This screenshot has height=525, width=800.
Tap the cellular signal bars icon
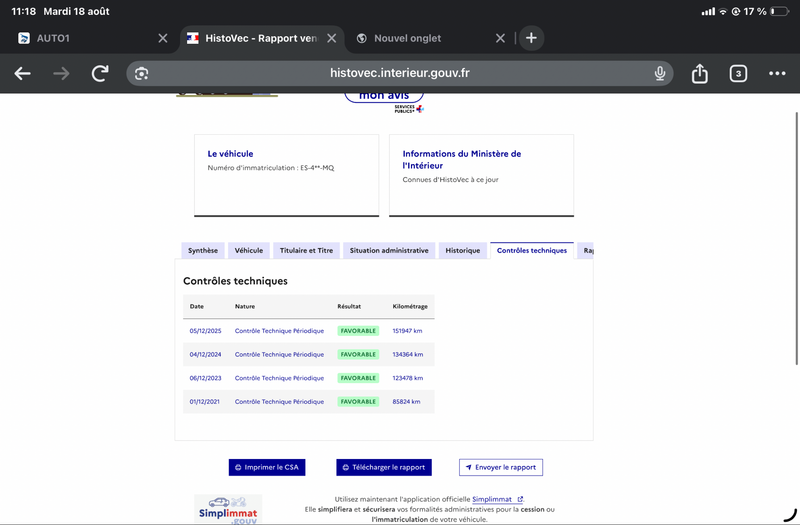pyautogui.click(x=708, y=11)
